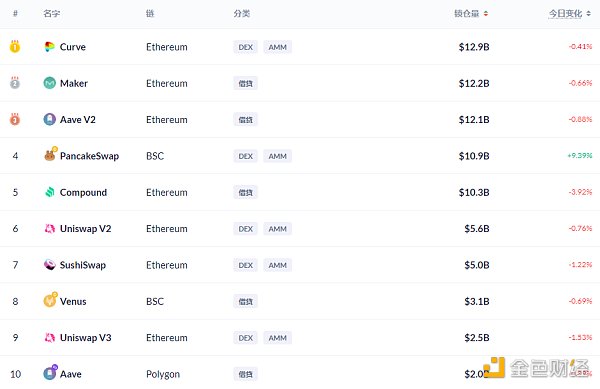This screenshot has height=389, width=600.
Task: Click the PancakeSwap bunny logo icon
Action: [50, 154]
